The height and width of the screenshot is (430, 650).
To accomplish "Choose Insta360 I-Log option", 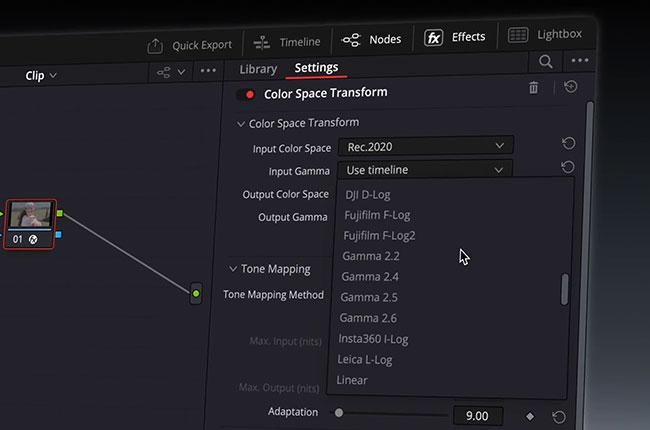I will tap(373, 339).
